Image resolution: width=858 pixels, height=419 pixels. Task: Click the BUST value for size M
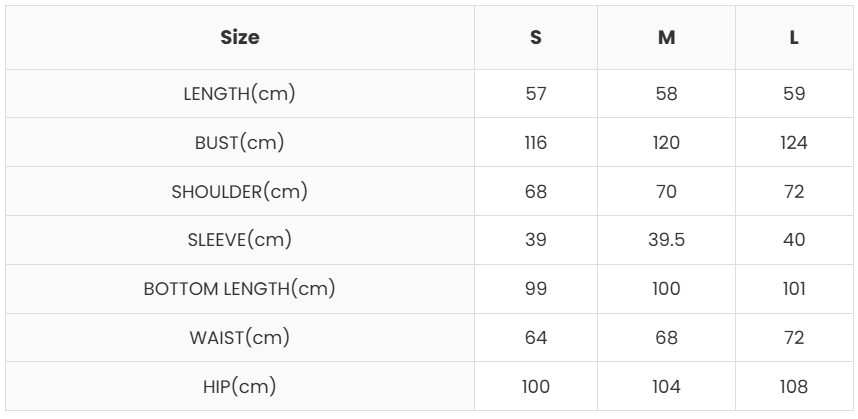pyautogui.click(x=667, y=142)
